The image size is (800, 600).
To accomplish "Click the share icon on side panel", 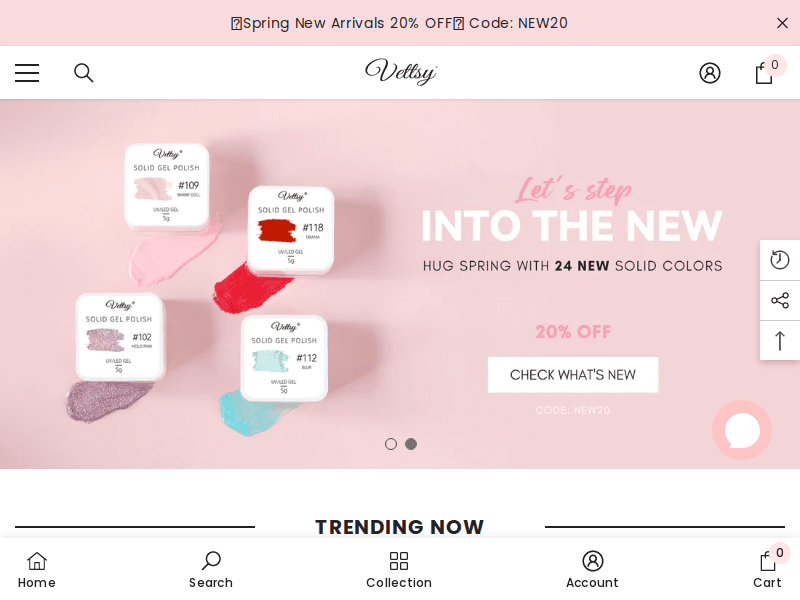I will click(780, 301).
